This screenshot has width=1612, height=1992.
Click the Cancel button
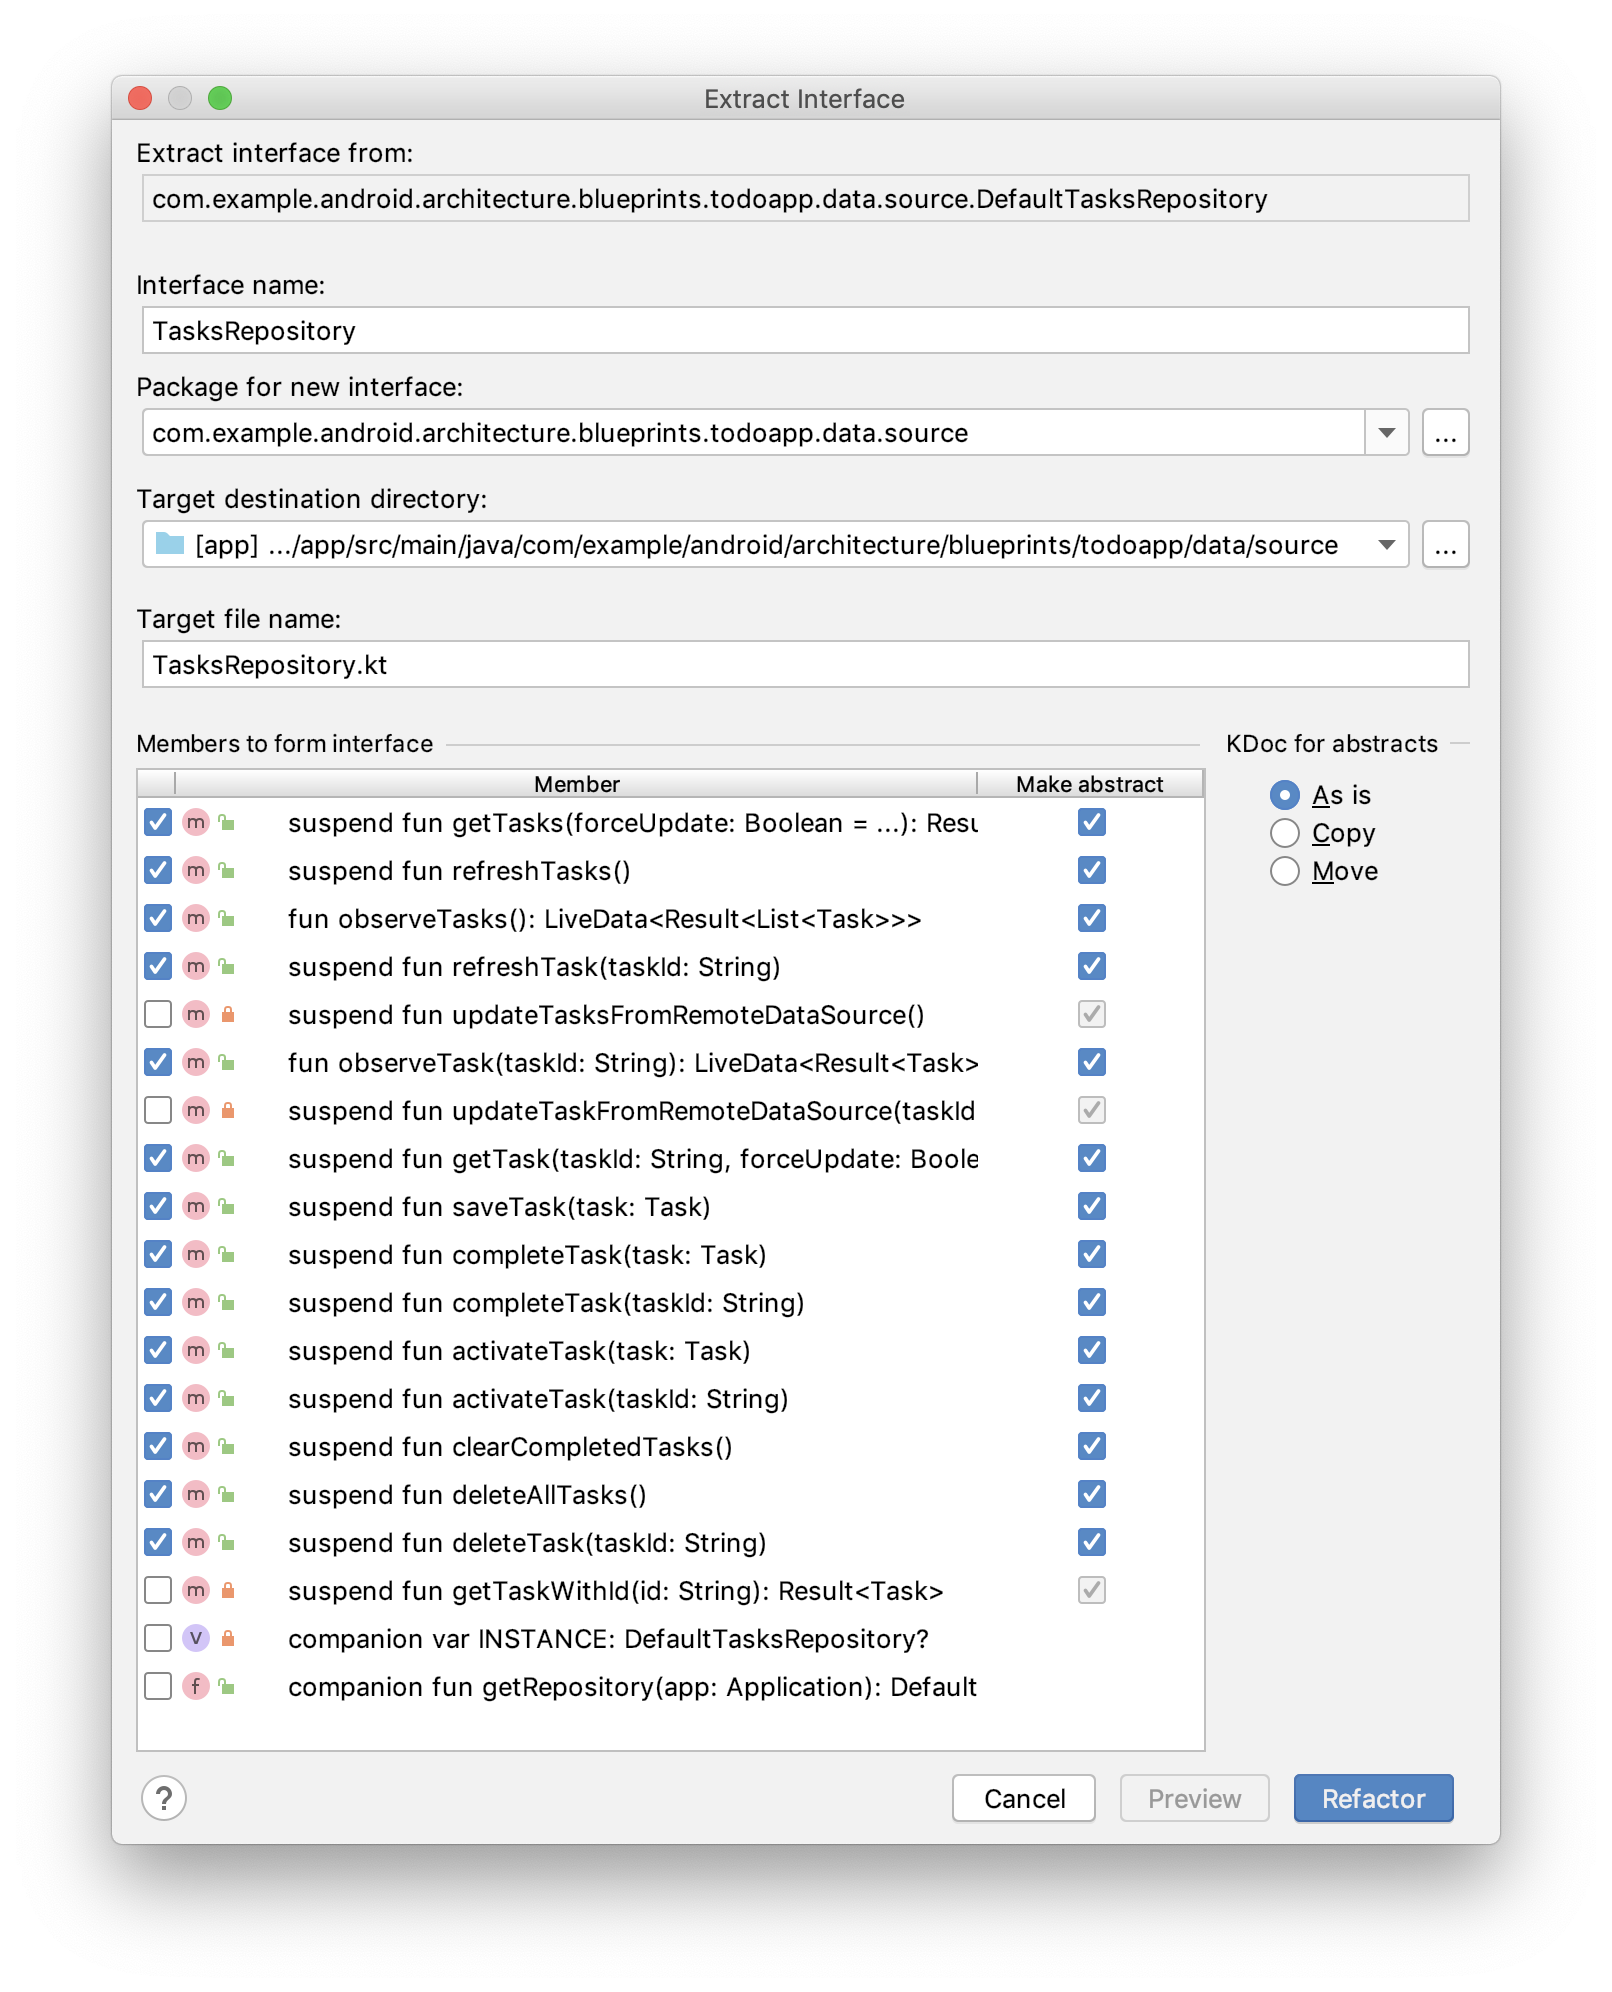click(1023, 1798)
